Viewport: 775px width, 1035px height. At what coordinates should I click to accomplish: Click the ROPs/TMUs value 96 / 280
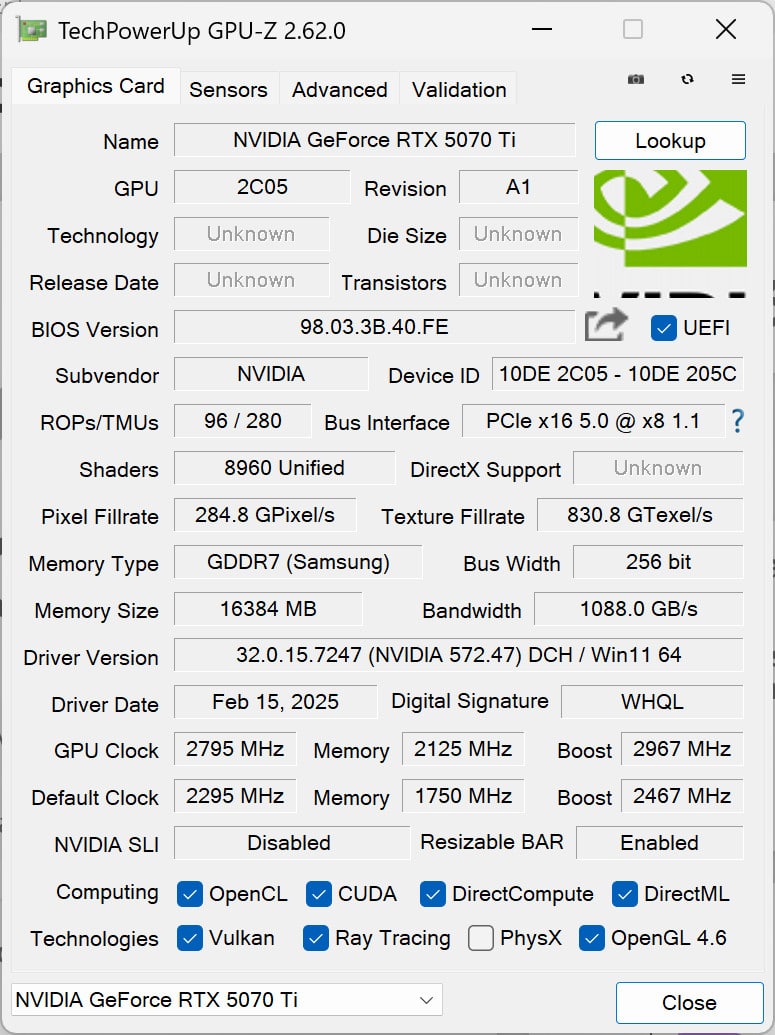point(242,420)
